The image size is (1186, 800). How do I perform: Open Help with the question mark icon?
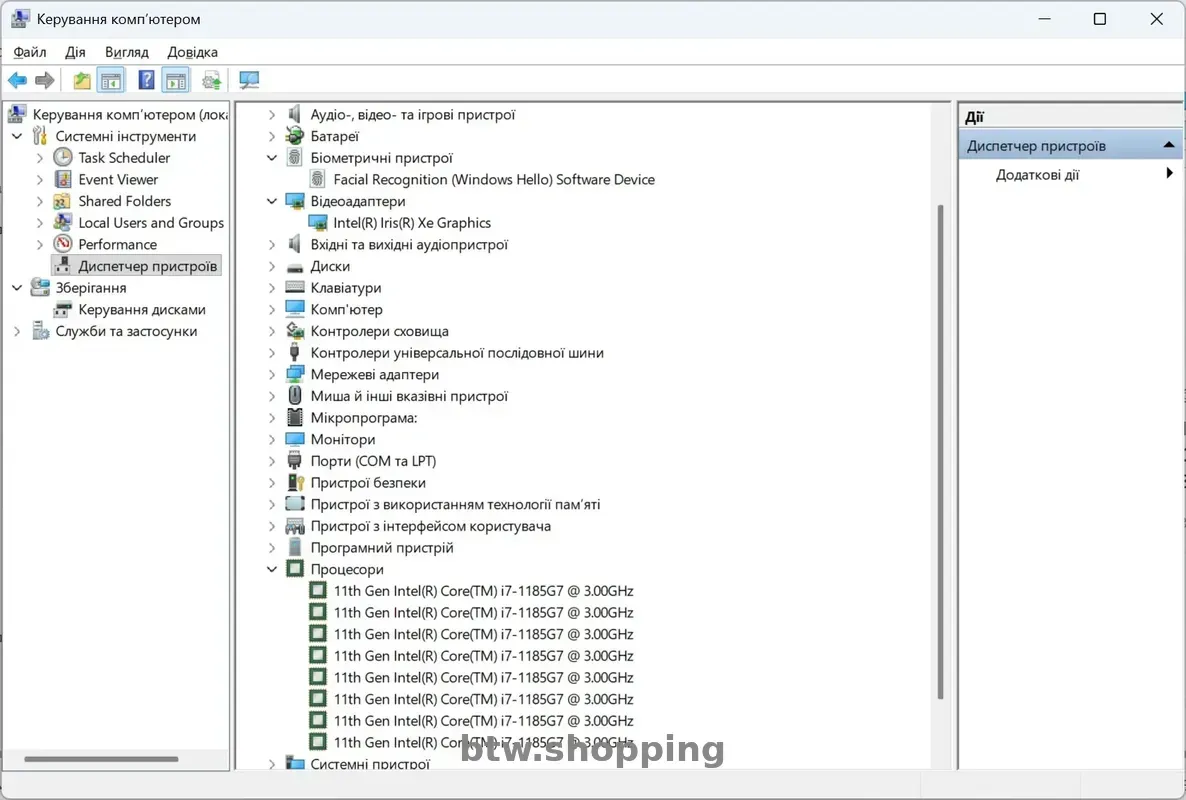pos(146,81)
